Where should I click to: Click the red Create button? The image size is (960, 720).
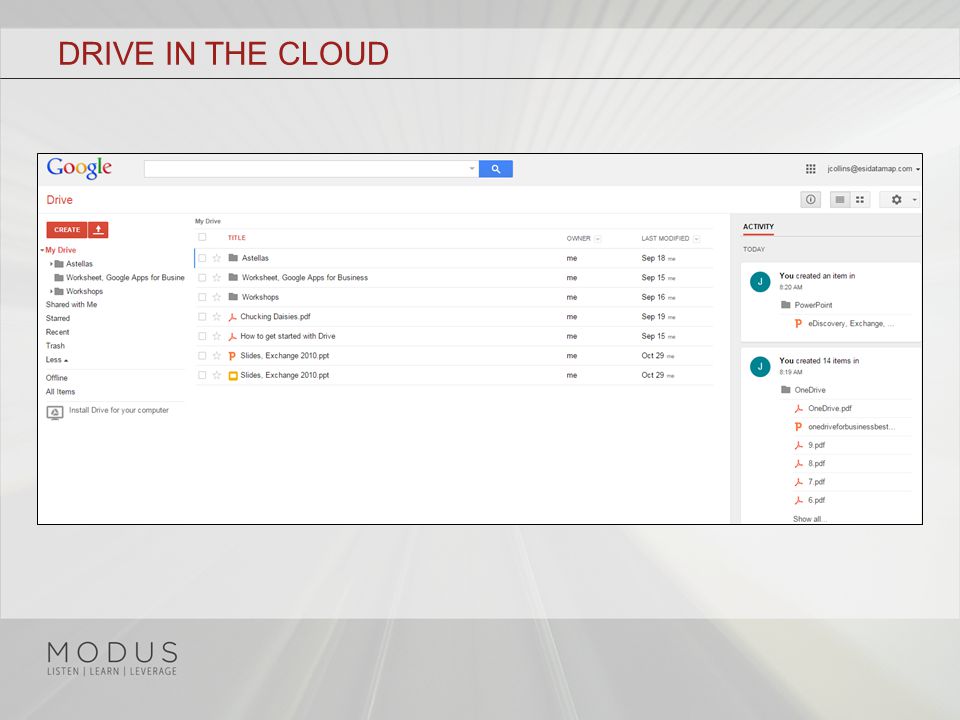pos(67,230)
